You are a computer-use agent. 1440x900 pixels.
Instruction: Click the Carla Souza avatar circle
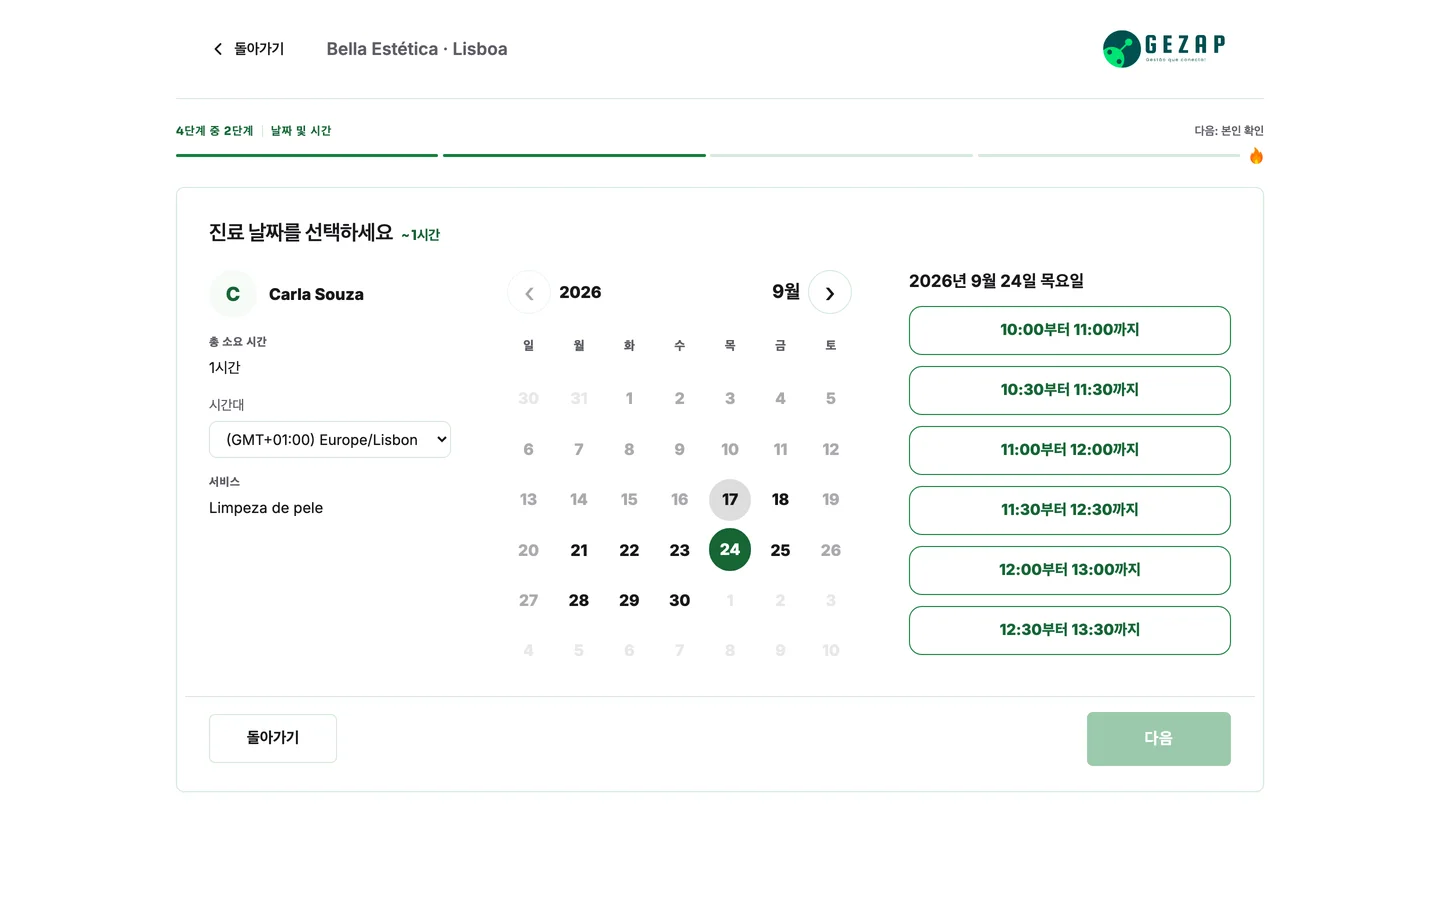(233, 294)
